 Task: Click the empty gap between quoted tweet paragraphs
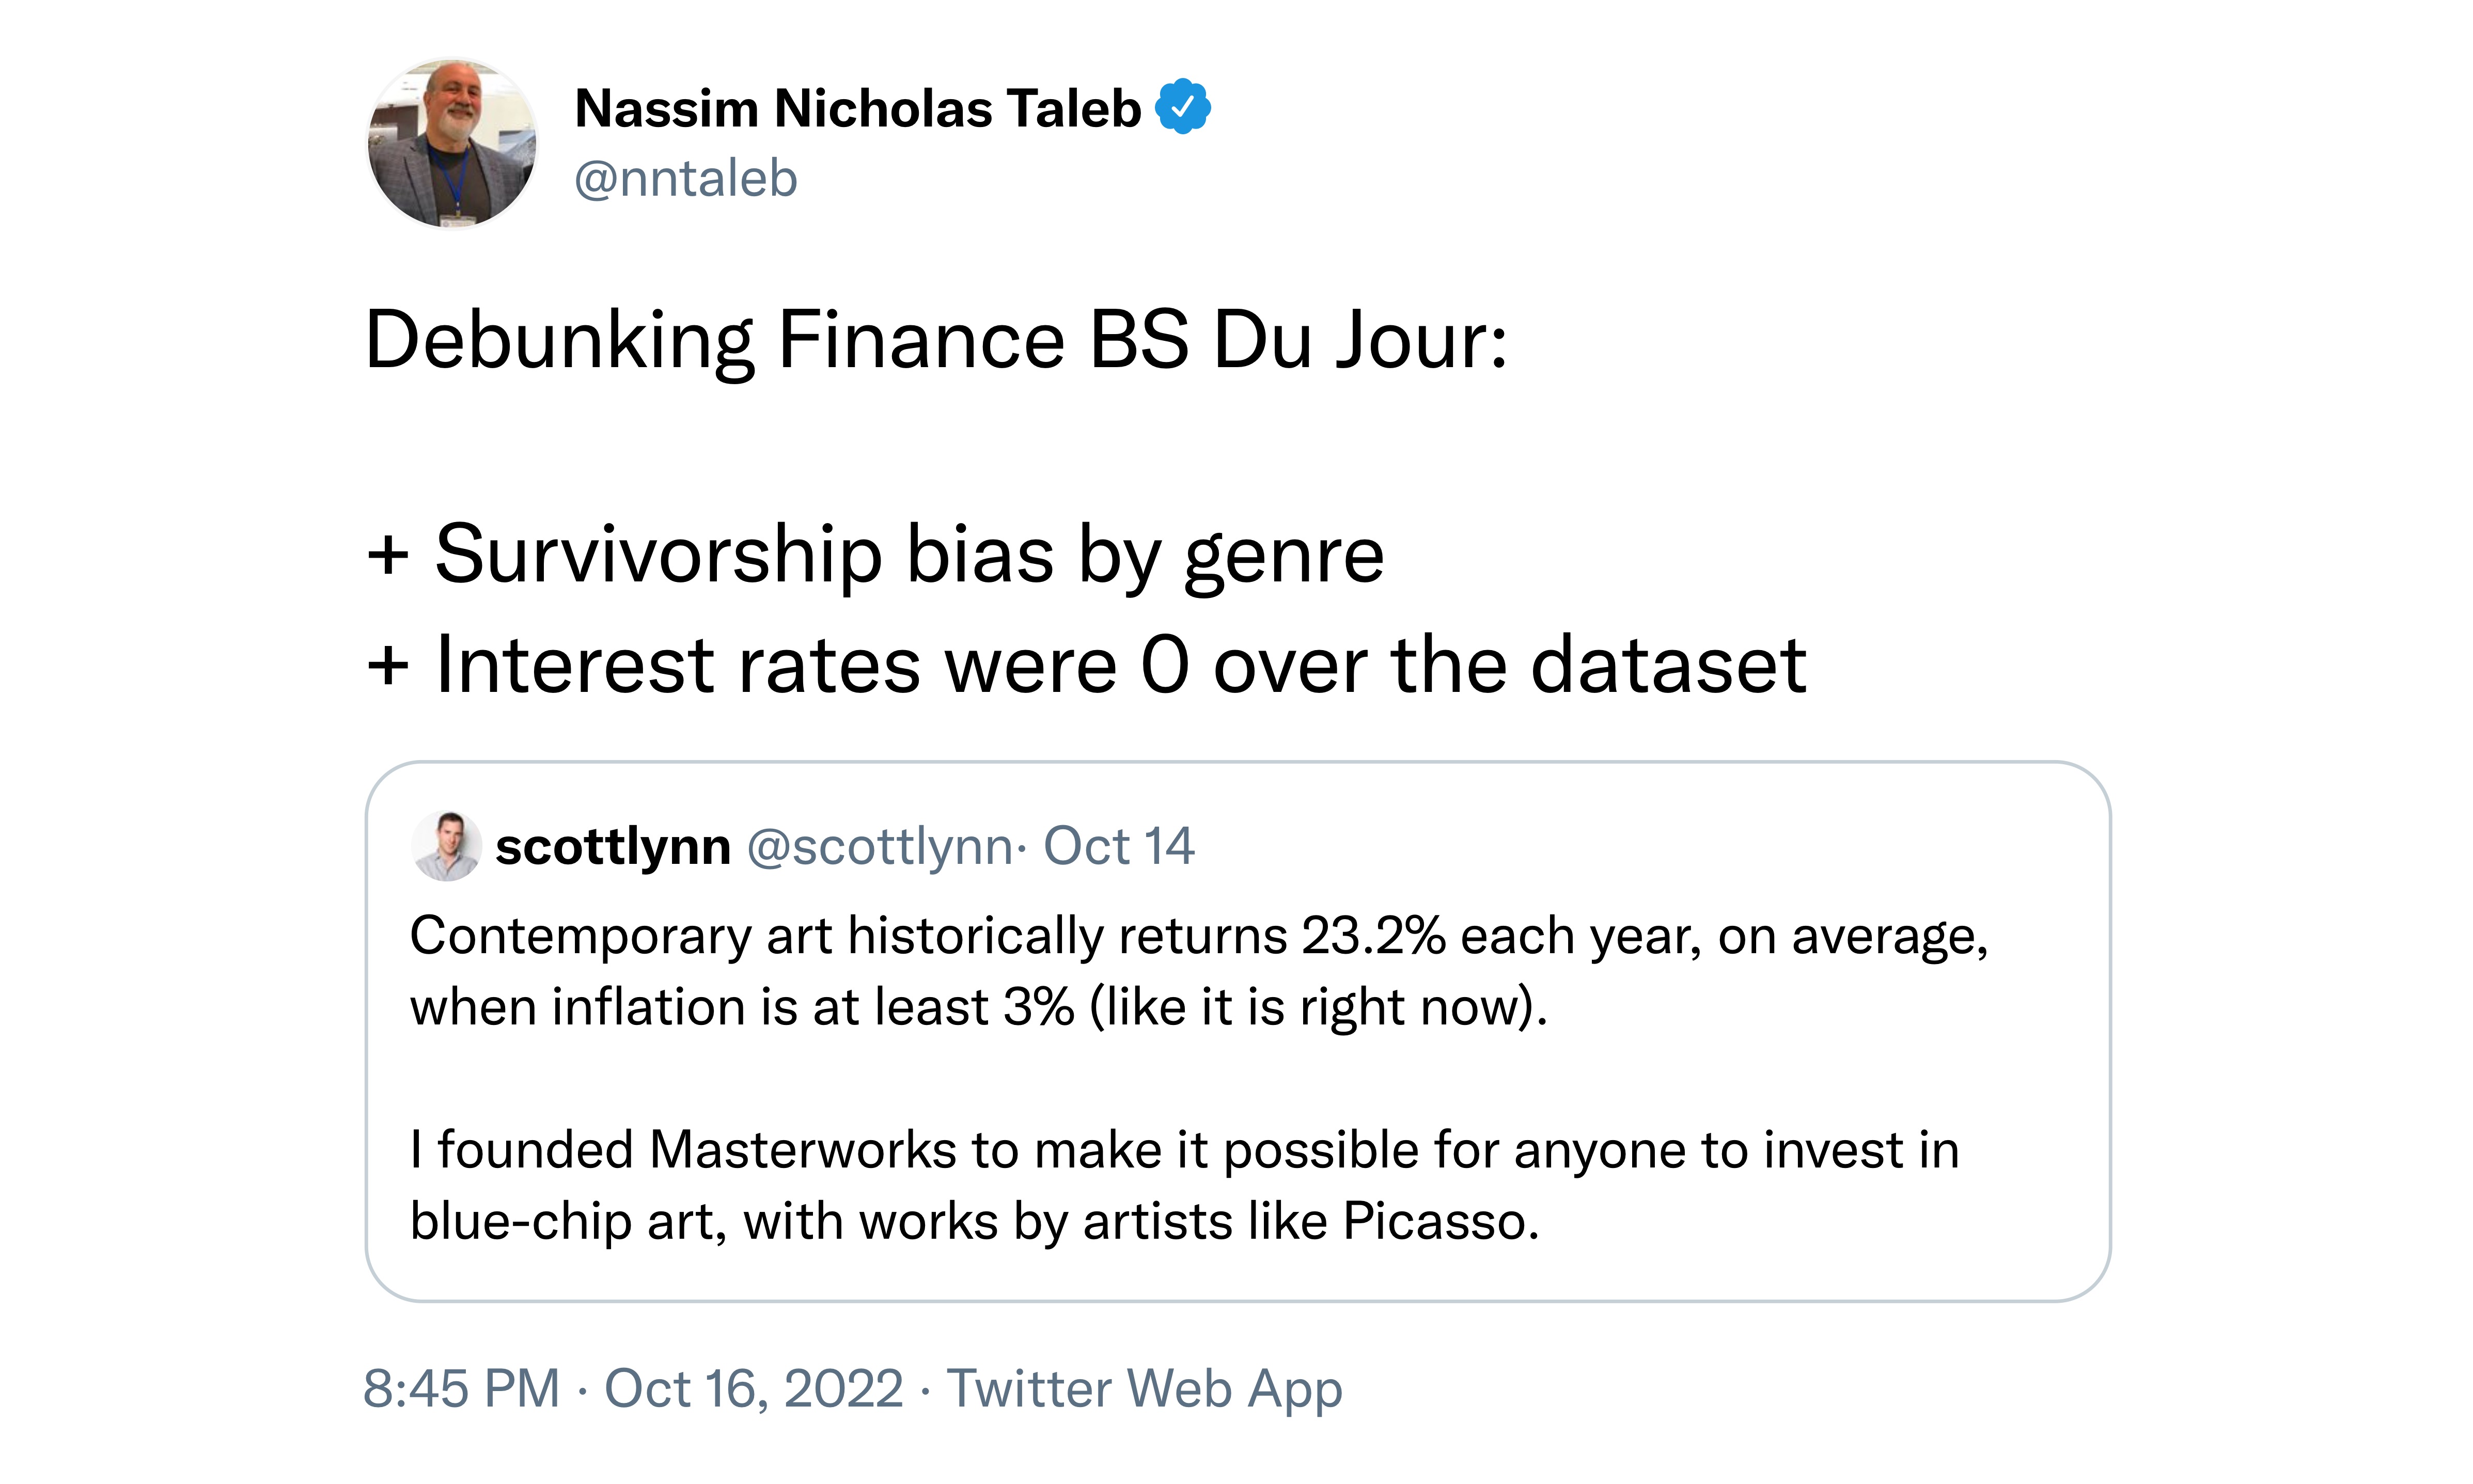click(1200, 1078)
